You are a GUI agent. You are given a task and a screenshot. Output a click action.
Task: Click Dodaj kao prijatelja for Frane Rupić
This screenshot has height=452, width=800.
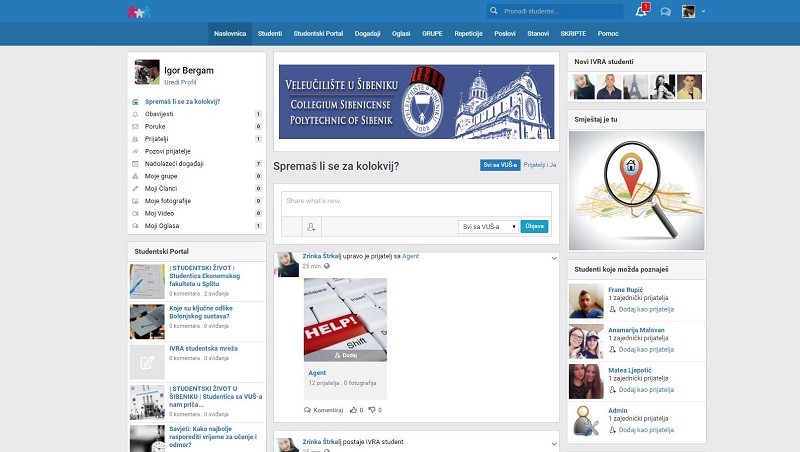pos(645,309)
